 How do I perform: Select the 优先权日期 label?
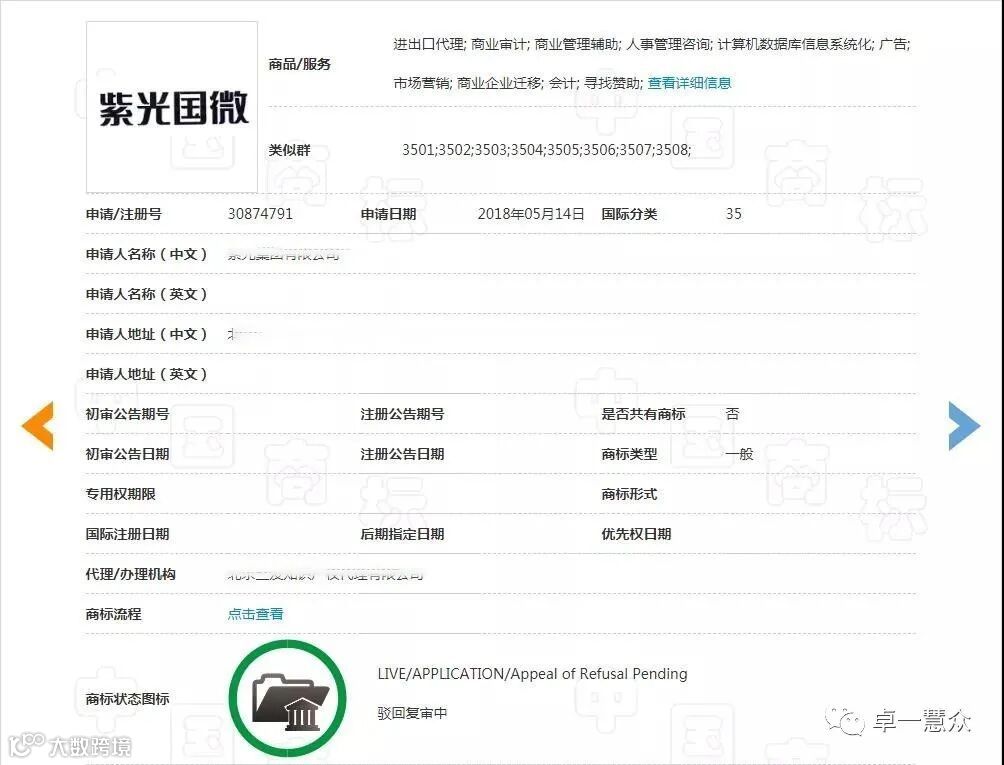click(x=636, y=534)
